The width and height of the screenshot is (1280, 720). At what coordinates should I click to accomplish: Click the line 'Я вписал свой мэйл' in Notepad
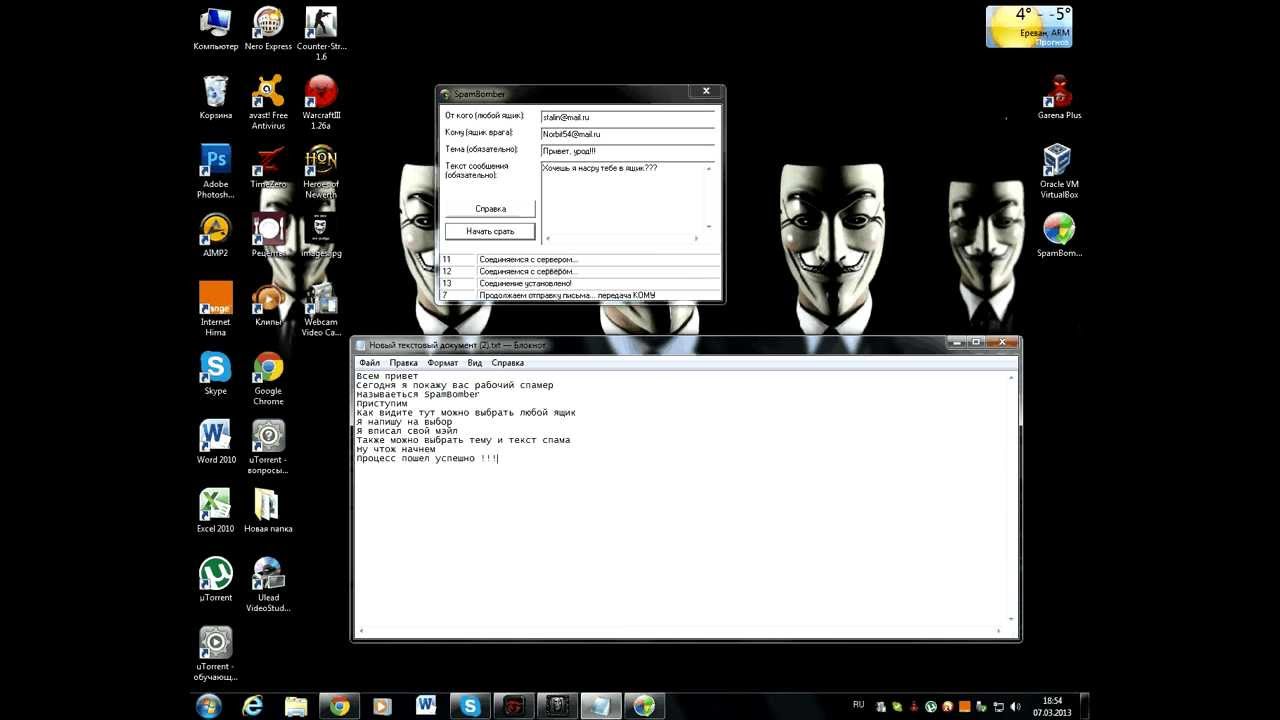coord(407,431)
